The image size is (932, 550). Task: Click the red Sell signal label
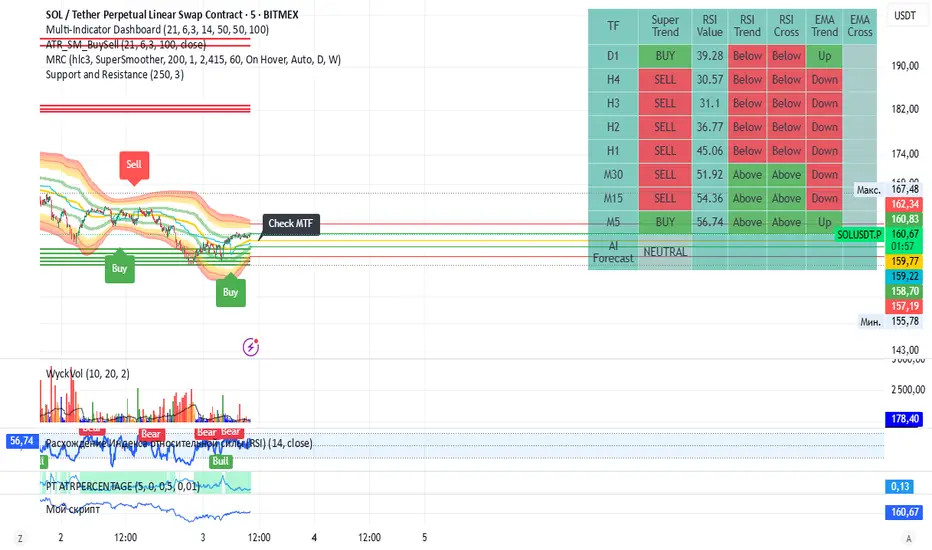click(134, 165)
